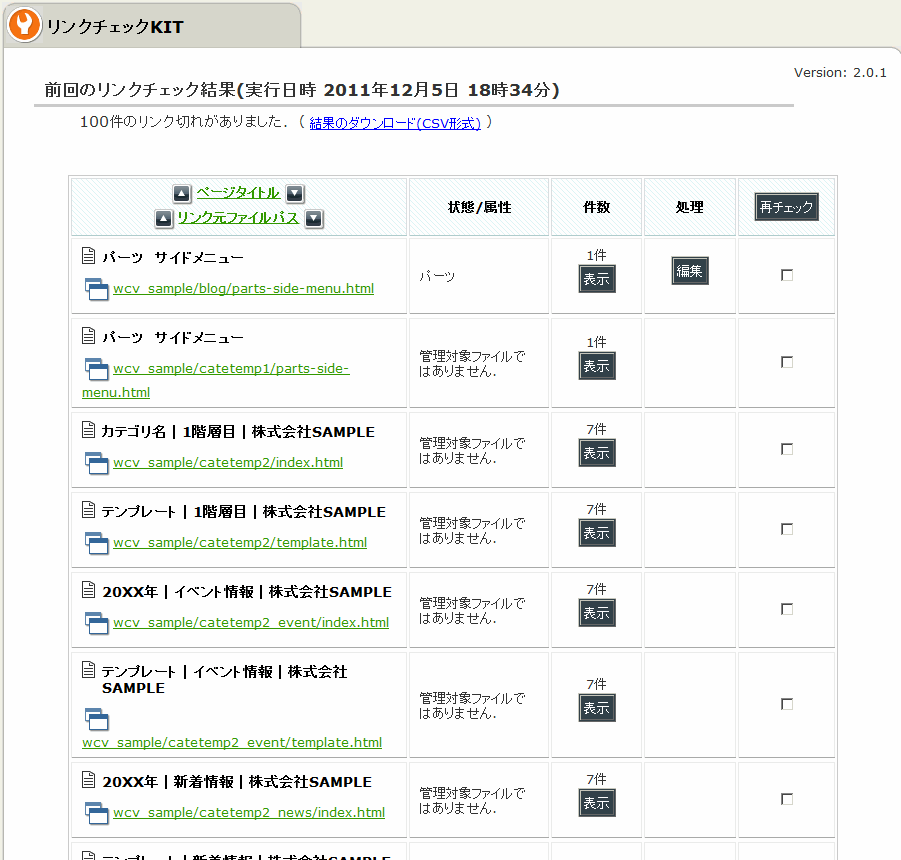This screenshot has height=860, width=901.
Task: Sort by ページタイトル column header link
Action: coord(238,193)
